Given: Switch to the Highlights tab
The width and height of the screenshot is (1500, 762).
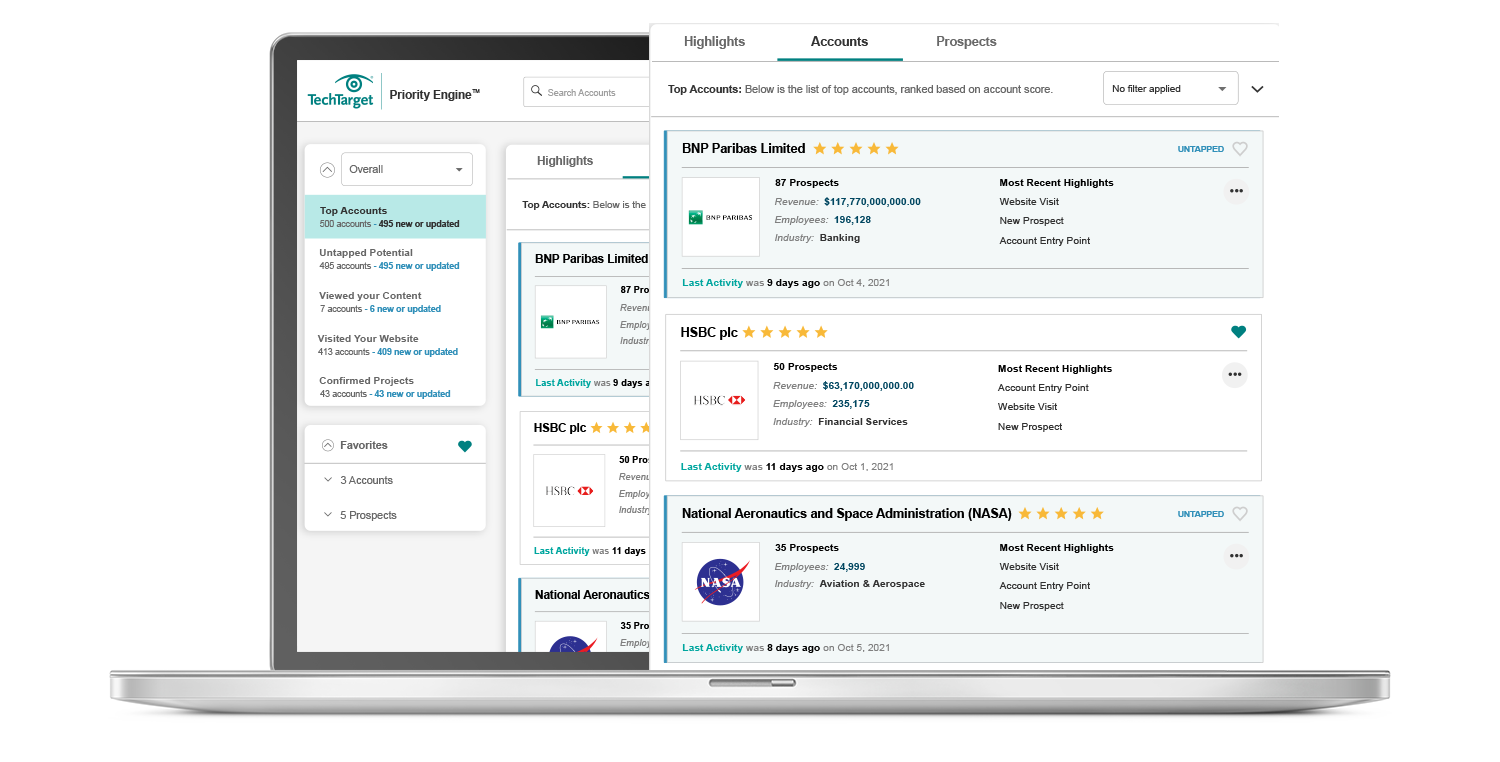Looking at the screenshot, I should (714, 42).
